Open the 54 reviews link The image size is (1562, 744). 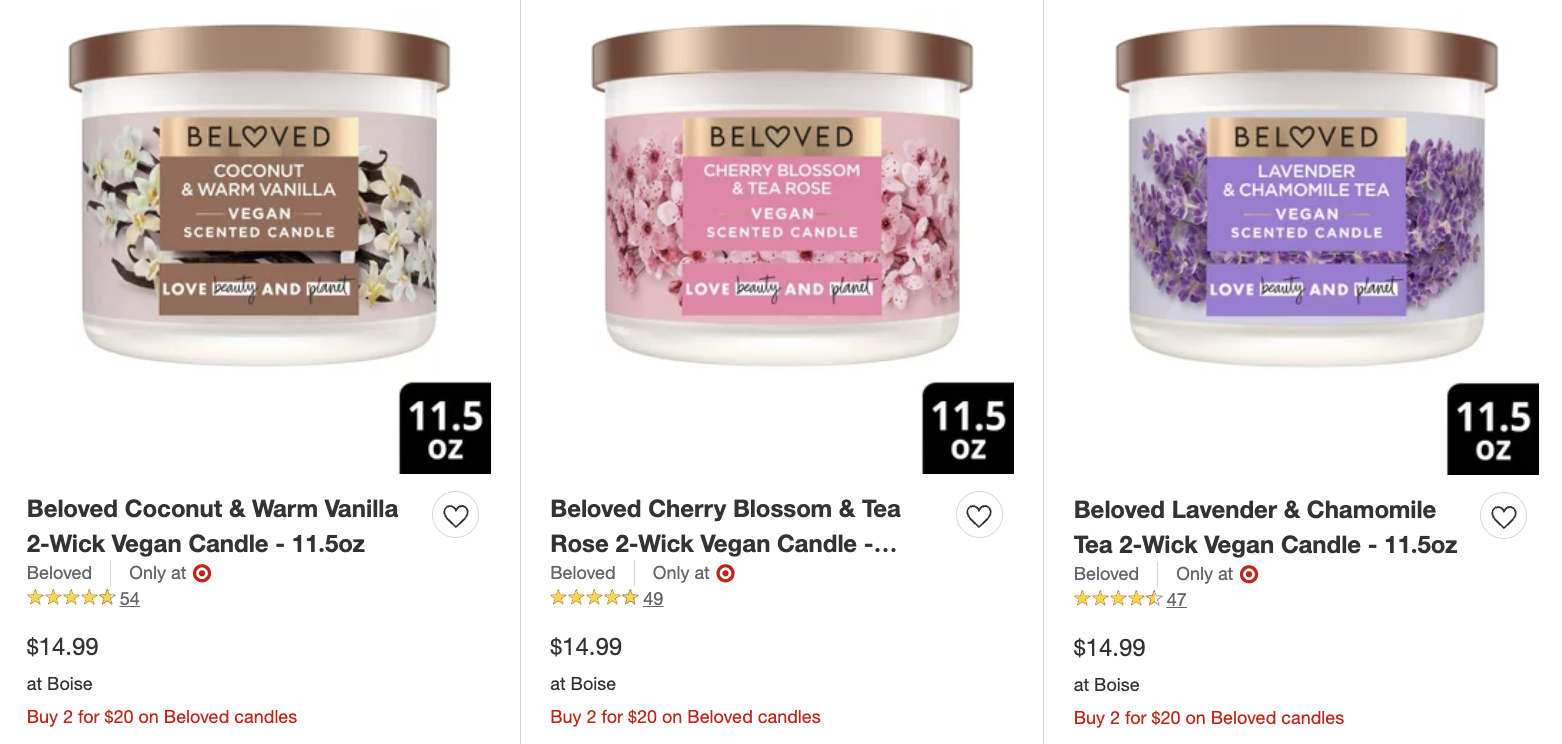coord(129,599)
